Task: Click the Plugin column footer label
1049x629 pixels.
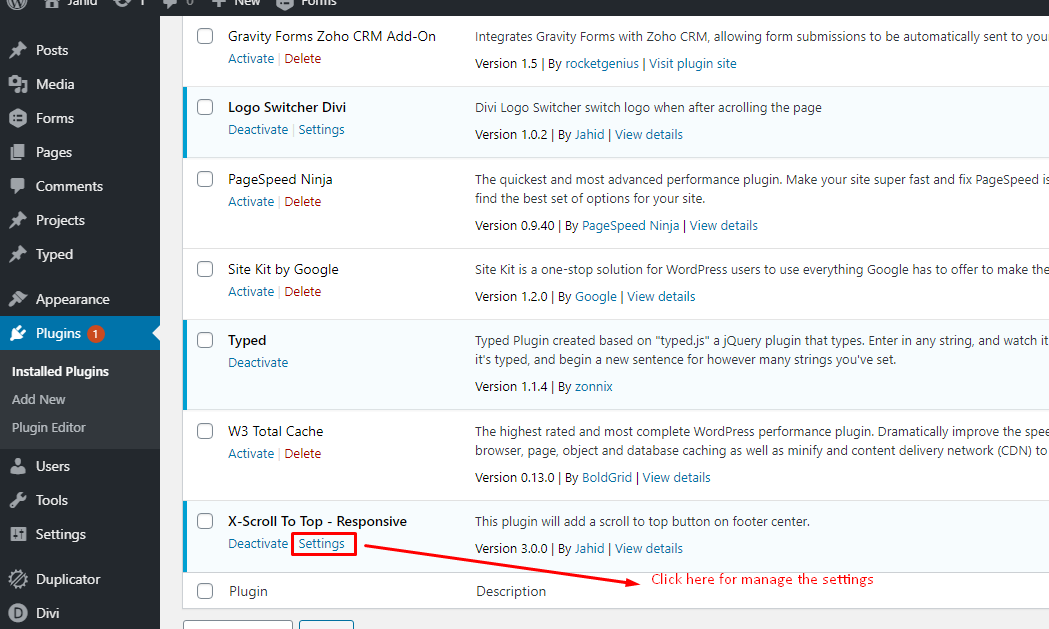Action: [x=248, y=592]
